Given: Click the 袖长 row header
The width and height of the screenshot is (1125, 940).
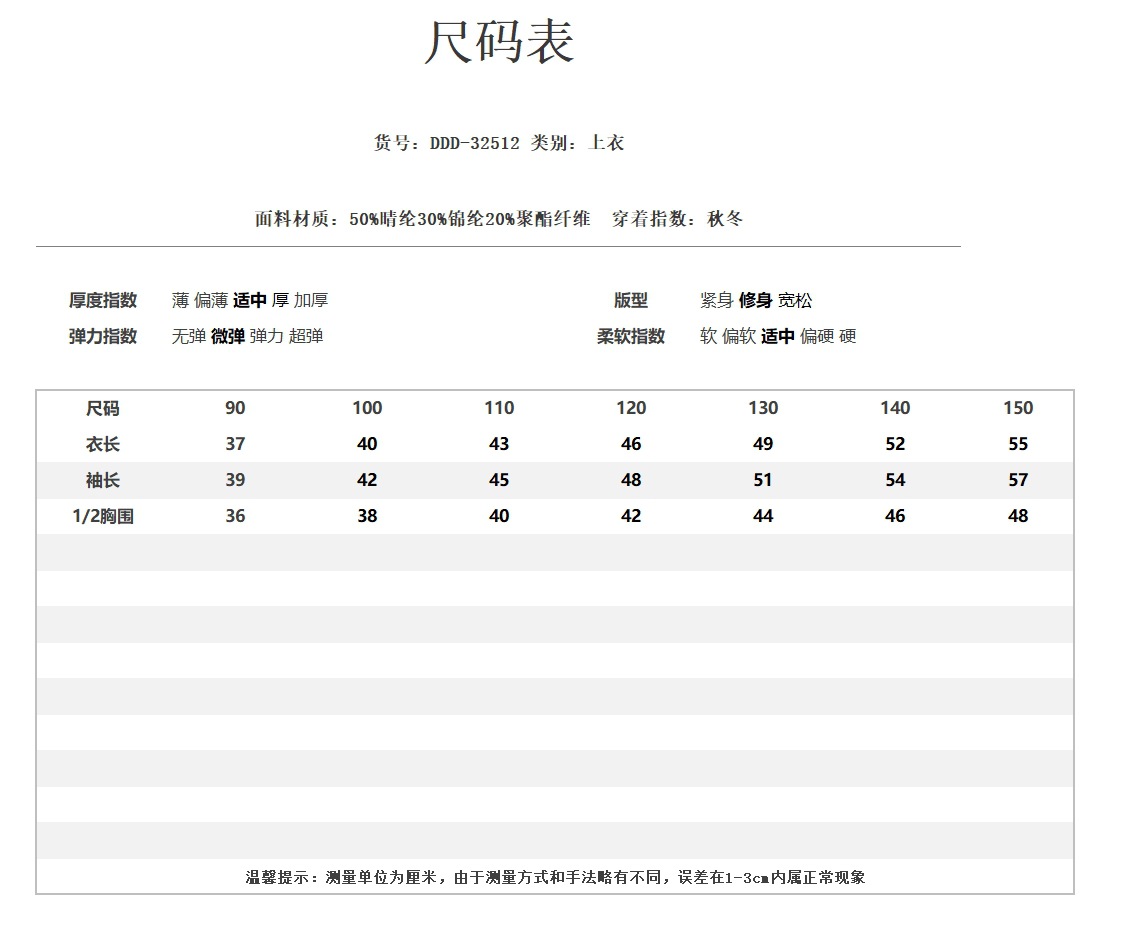Looking at the screenshot, I should pyautogui.click(x=103, y=480).
